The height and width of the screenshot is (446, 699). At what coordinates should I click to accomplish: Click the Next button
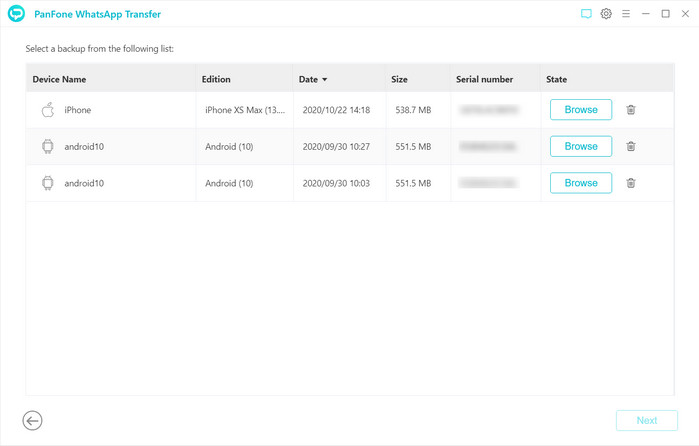coord(647,420)
